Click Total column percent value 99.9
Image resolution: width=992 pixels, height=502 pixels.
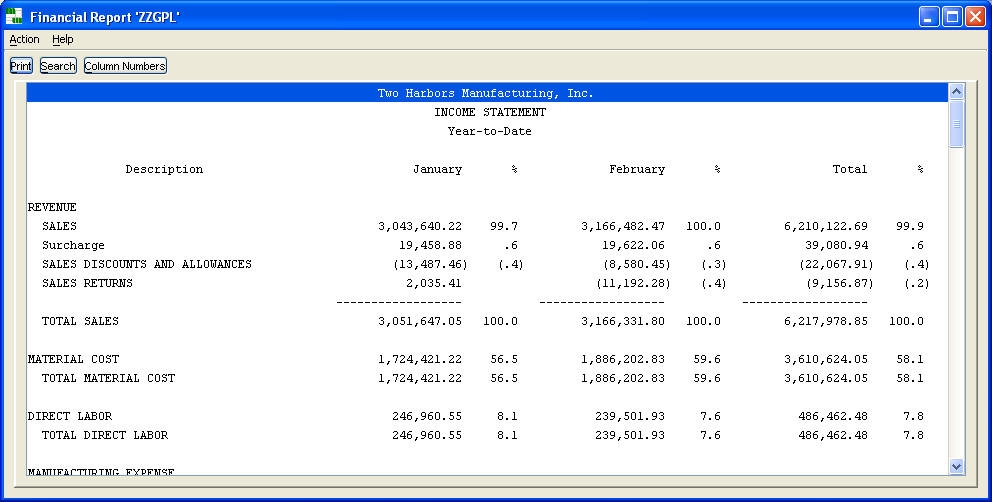pyautogui.click(x=910, y=226)
